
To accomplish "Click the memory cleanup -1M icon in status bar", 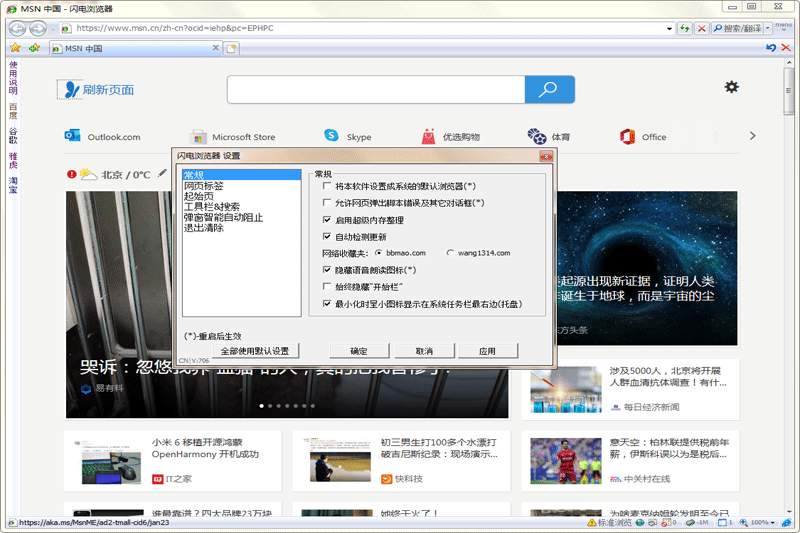I will (697, 523).
